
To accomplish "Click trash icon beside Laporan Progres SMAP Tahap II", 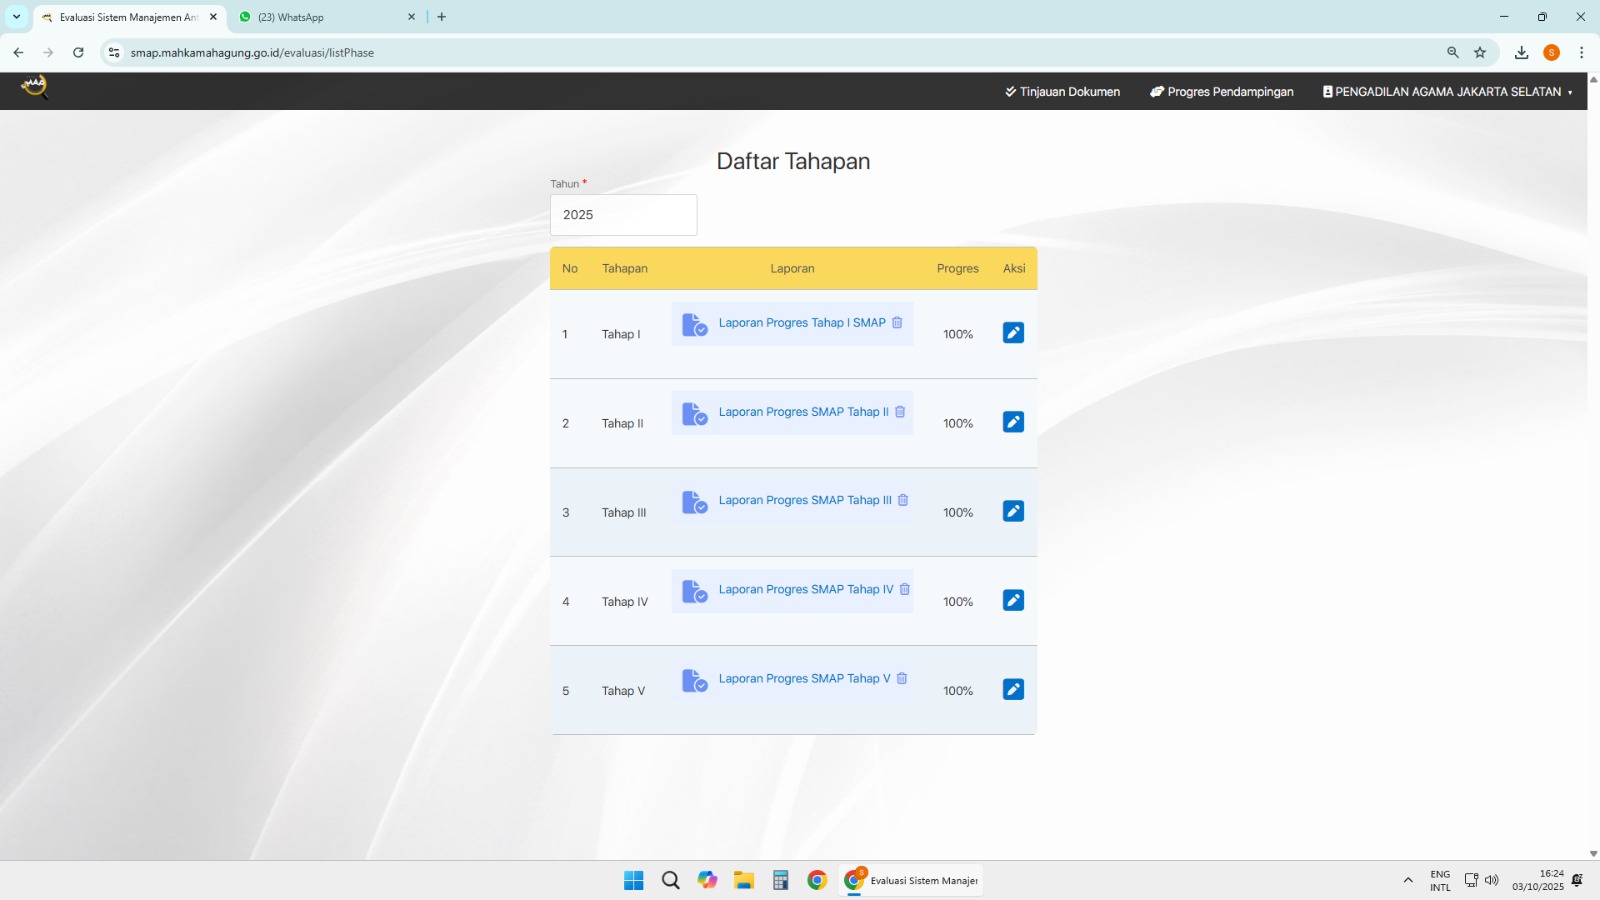I will [x=900, y=412].
